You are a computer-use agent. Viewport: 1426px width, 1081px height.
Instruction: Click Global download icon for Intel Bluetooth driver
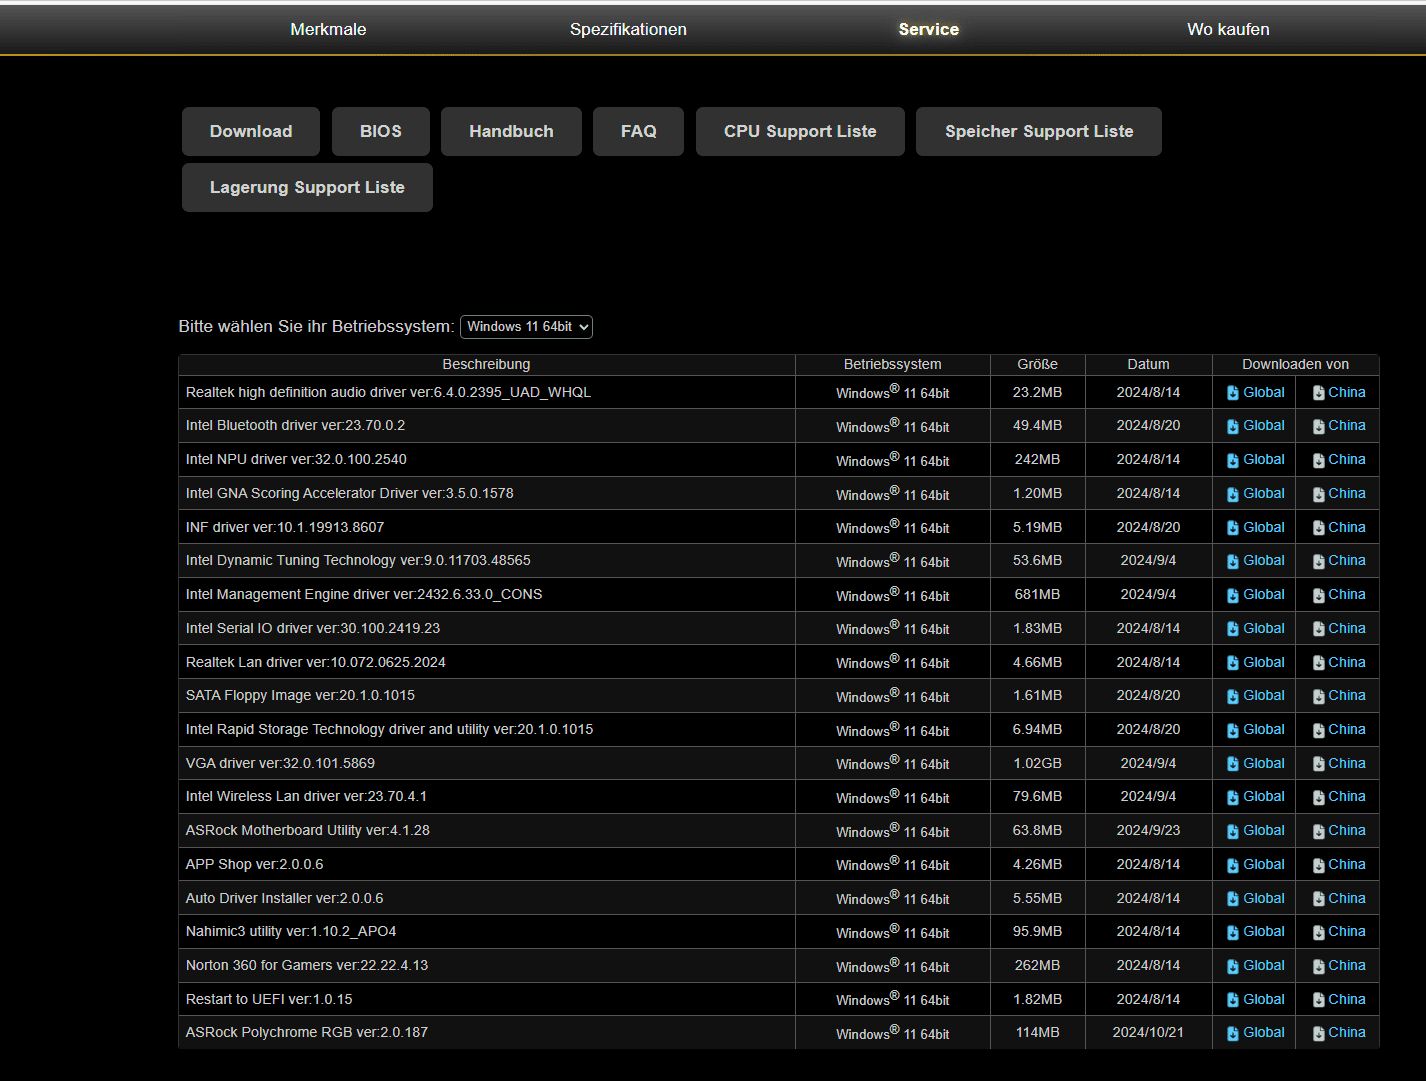tap(1233, 426)
